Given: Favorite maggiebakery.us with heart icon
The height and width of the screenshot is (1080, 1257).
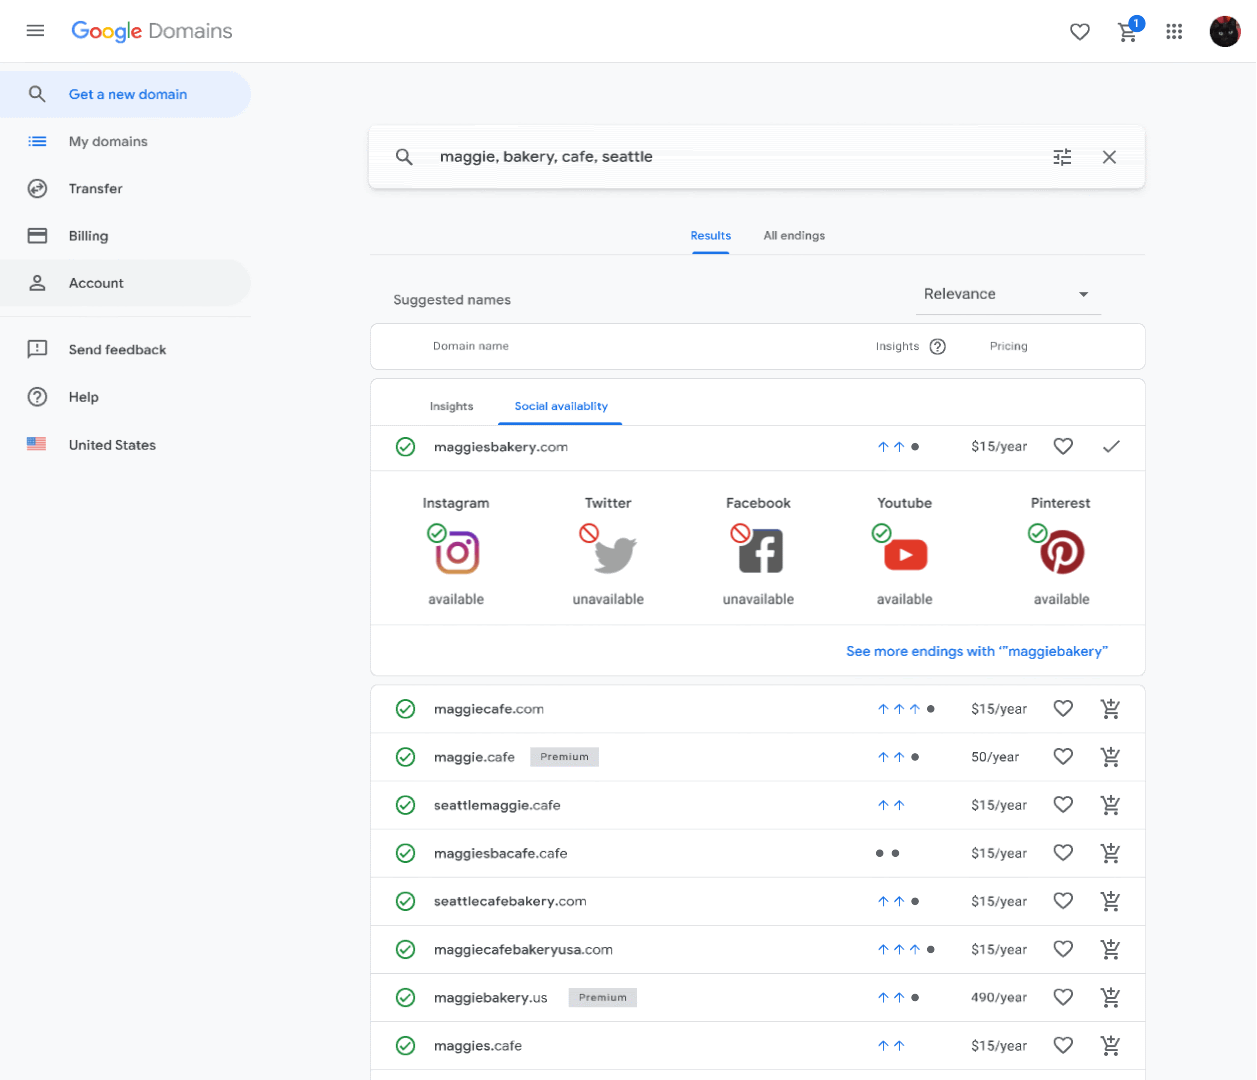Looking at the screenshot, I should (1063, 997).
